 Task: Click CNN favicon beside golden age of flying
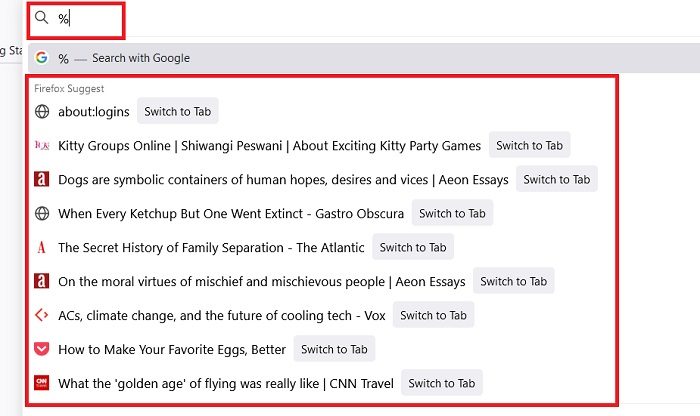42,383
